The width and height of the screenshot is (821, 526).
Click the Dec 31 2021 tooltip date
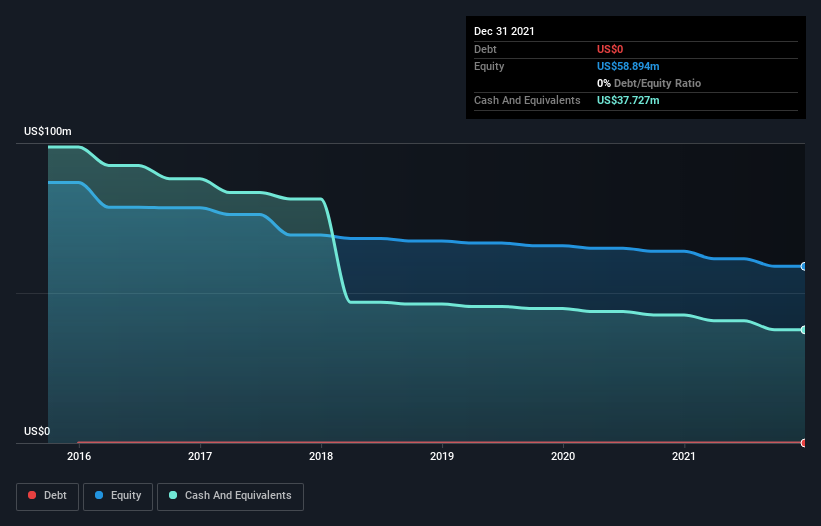(x=504, y=31)
